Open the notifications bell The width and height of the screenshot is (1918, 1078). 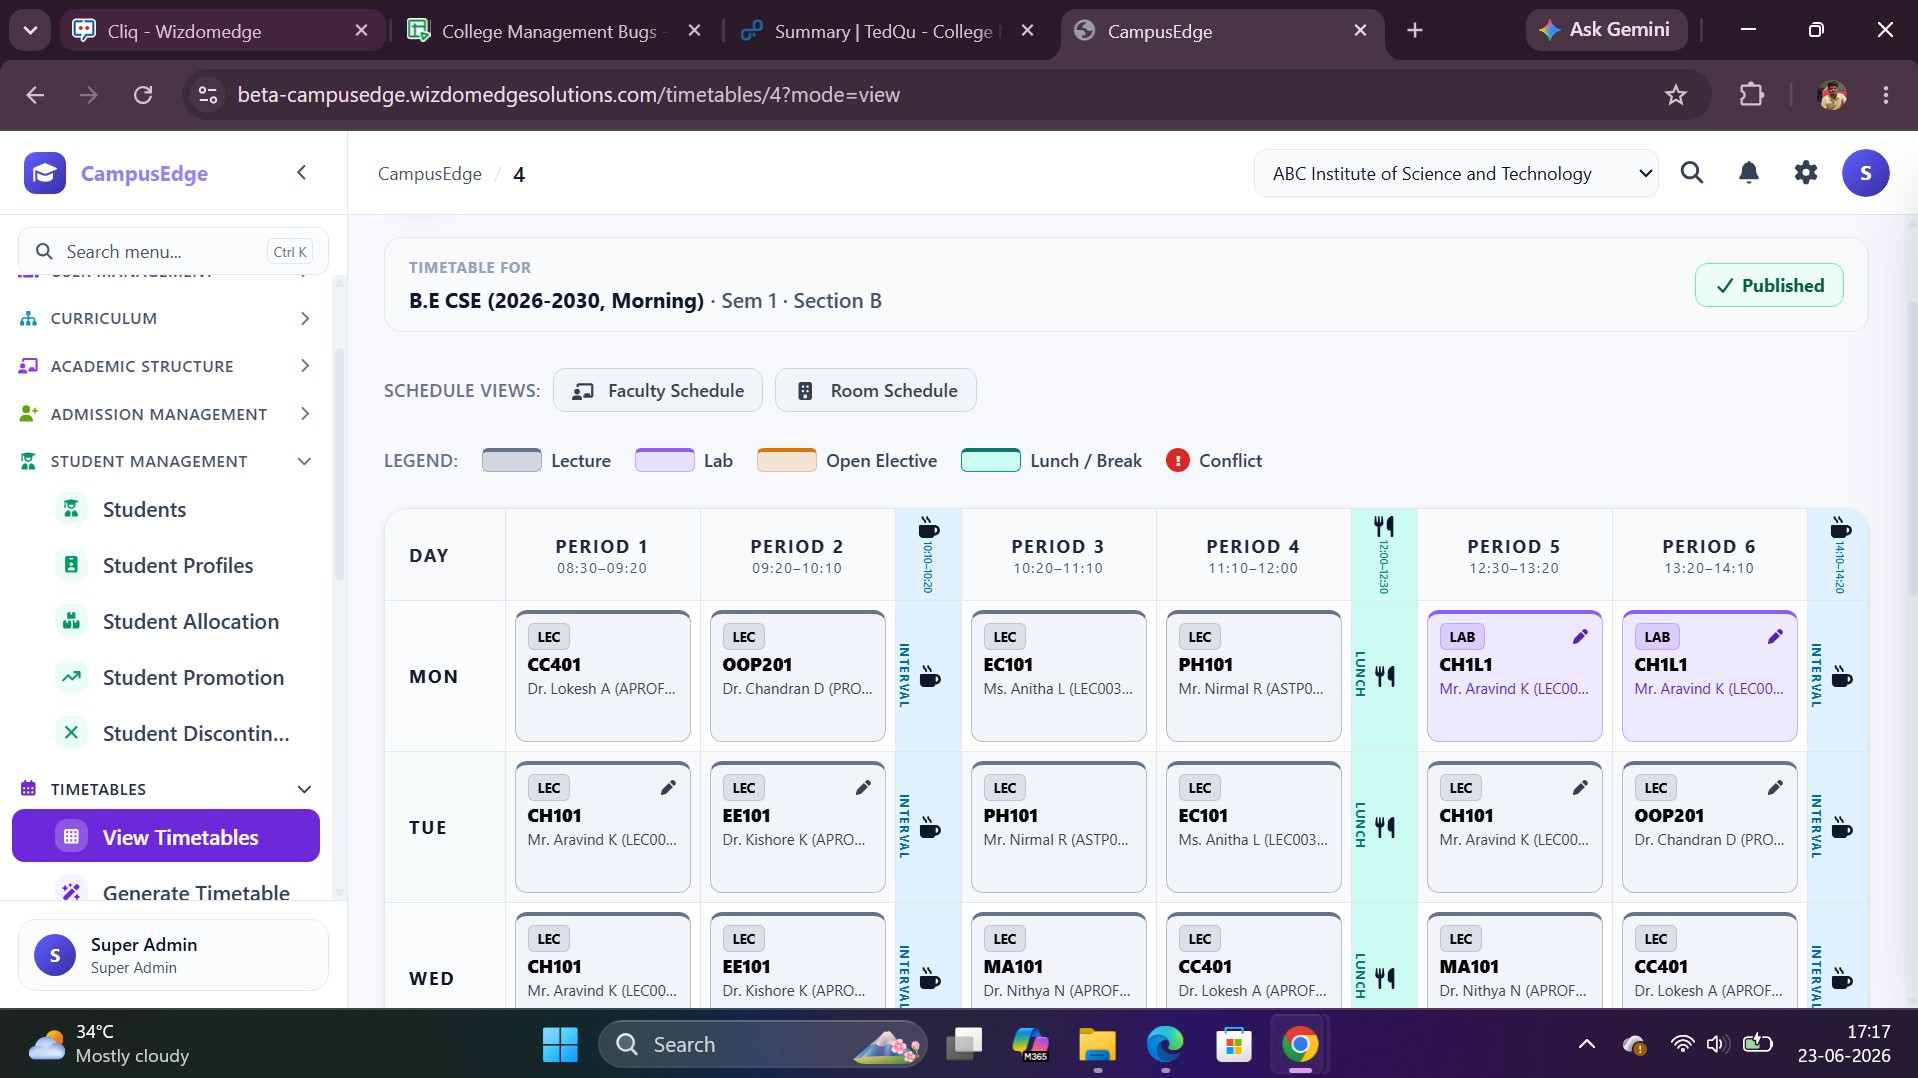point(1748,173)
